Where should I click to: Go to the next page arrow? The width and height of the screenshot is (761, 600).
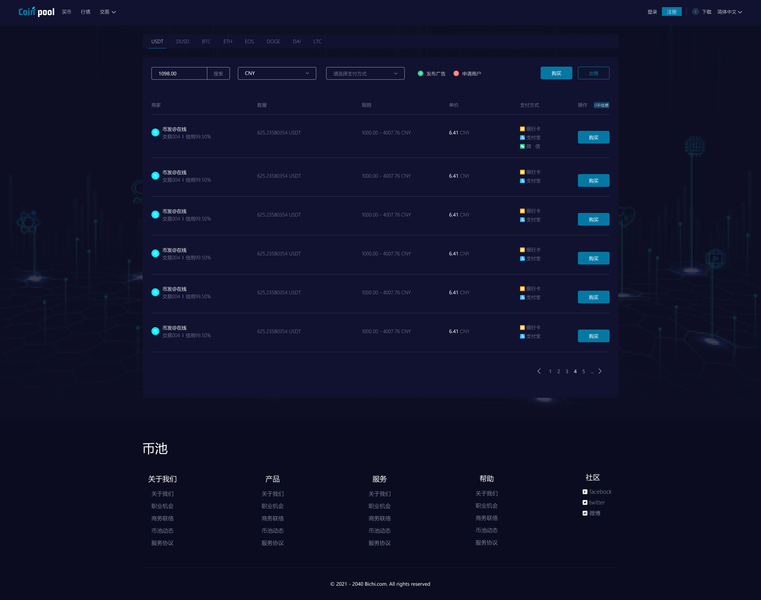click(x=600, y=371)
